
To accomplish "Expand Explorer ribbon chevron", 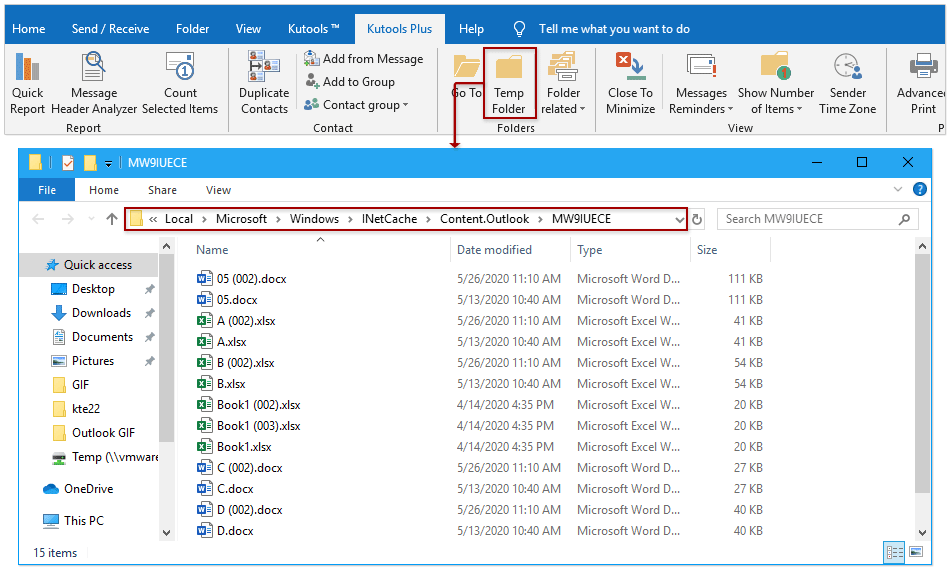I will point(898,189).
